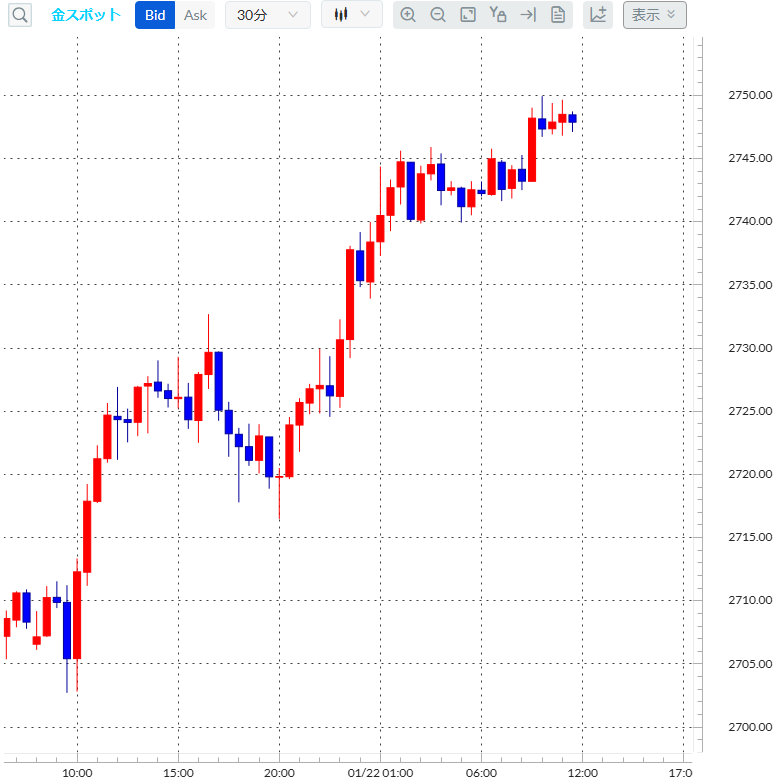Switch price view to Ask
Viewport: 781px width, 782px height.
(x=195, y=15)
